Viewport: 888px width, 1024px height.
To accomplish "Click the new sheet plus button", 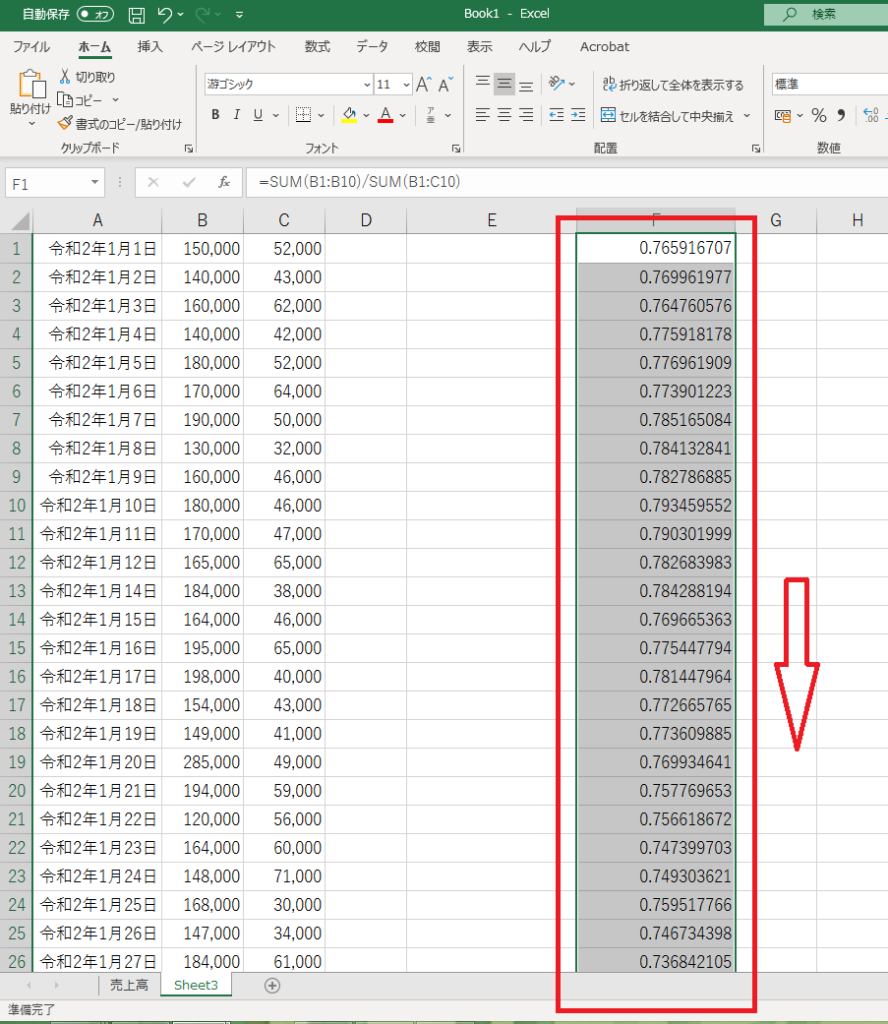I will tap(271, 985).
